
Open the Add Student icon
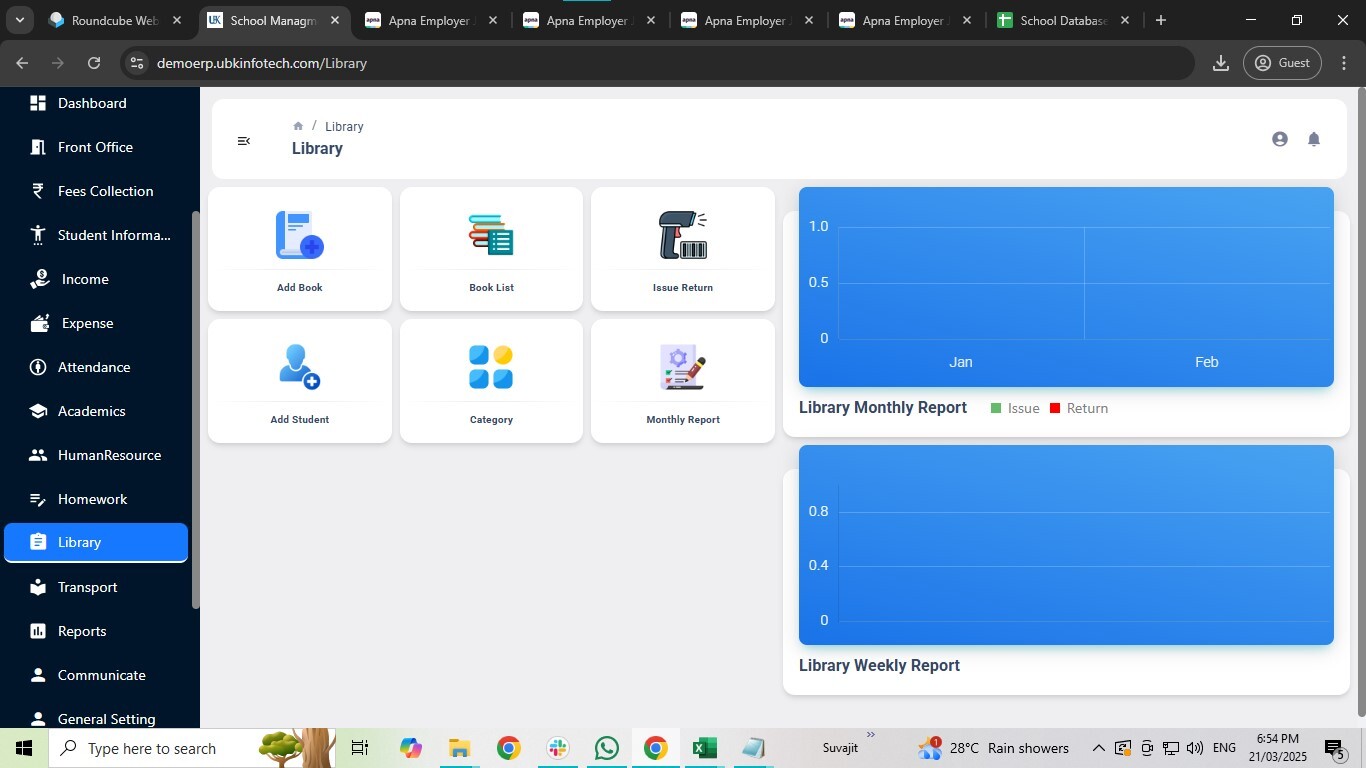(x=300, y=366)
